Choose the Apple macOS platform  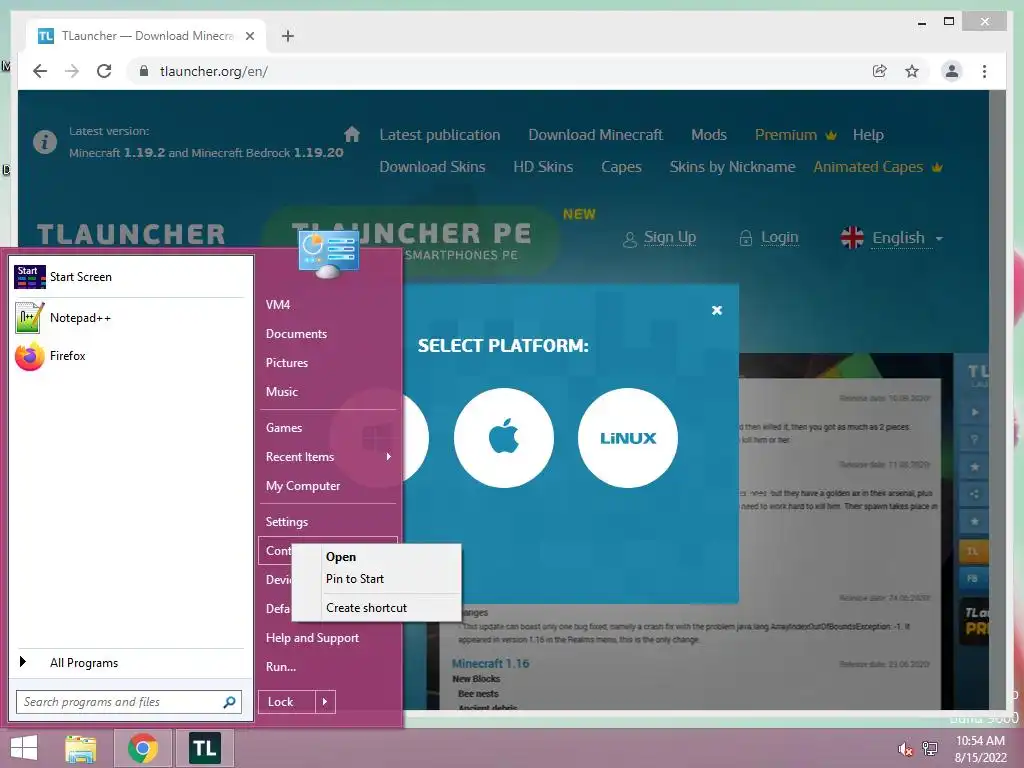[504, 438]
